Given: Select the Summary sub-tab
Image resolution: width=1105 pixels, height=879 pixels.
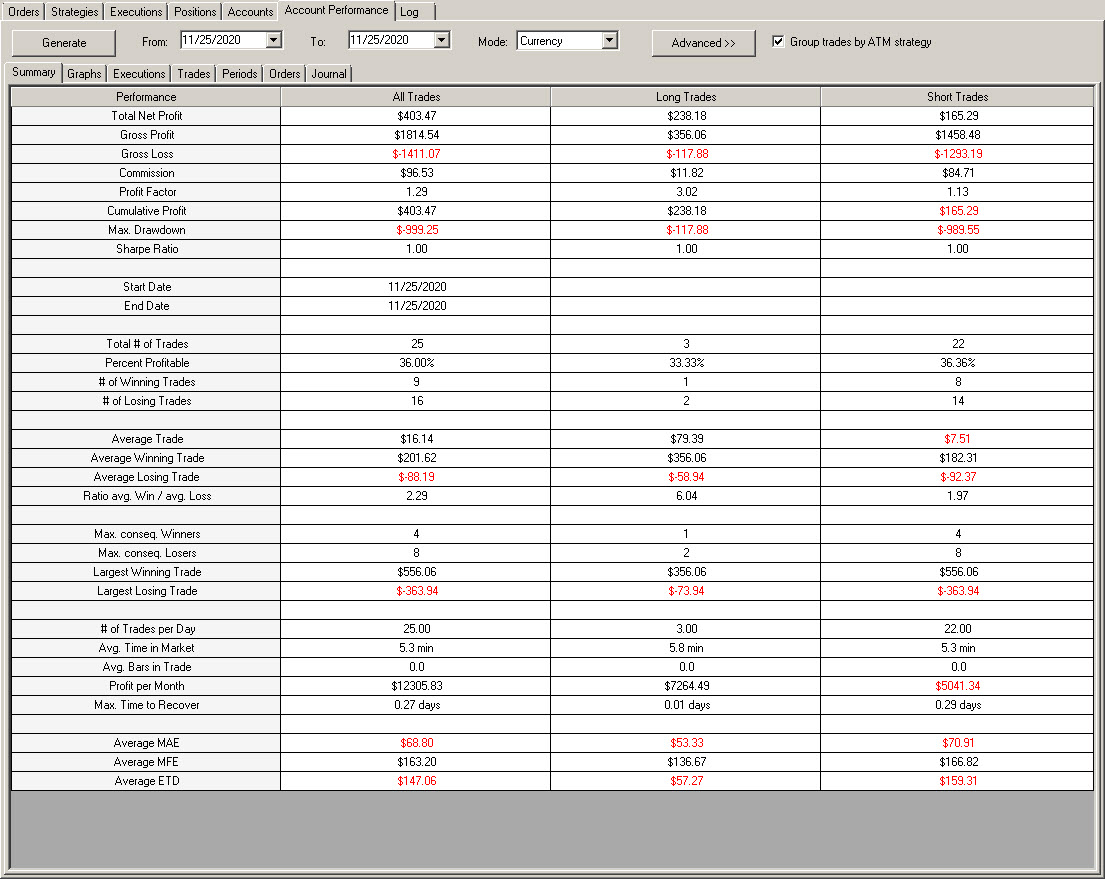Looking at the screenshot, I should tap(34, 73).
